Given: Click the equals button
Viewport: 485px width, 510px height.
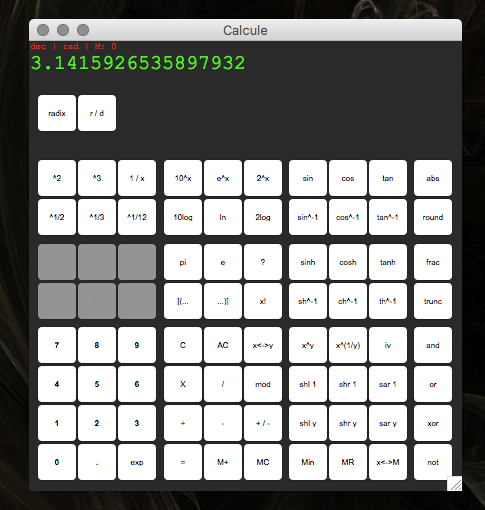Looking at the screenshot, I should coord(183,462).
